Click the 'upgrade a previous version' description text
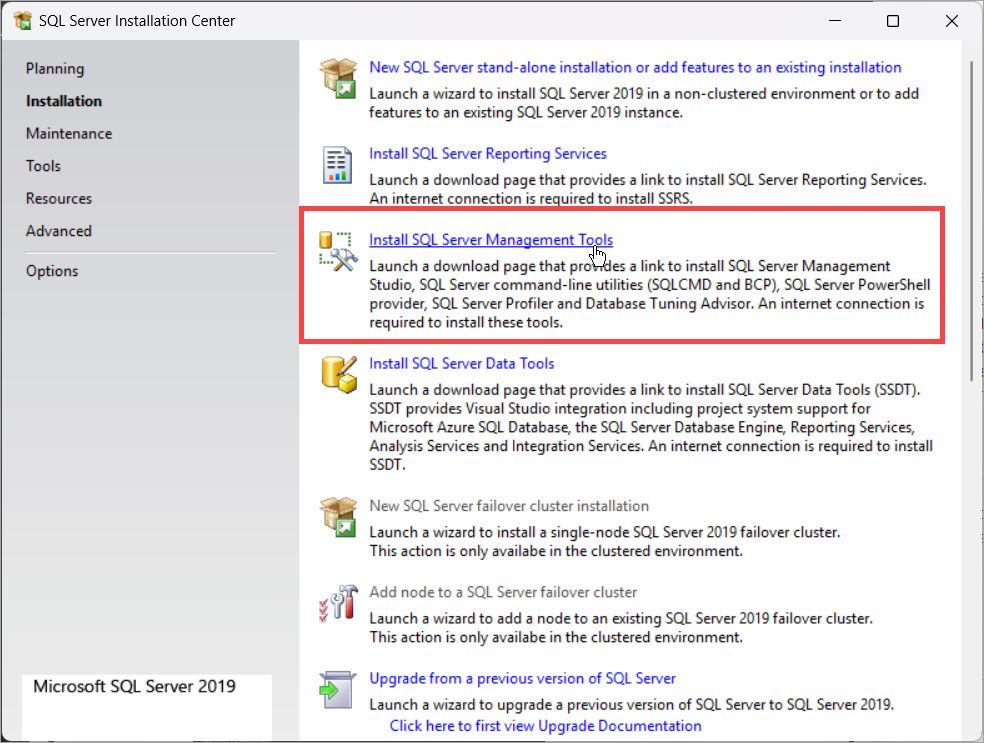Viewport: 984px width, 743px height. (x=631, y=705)
